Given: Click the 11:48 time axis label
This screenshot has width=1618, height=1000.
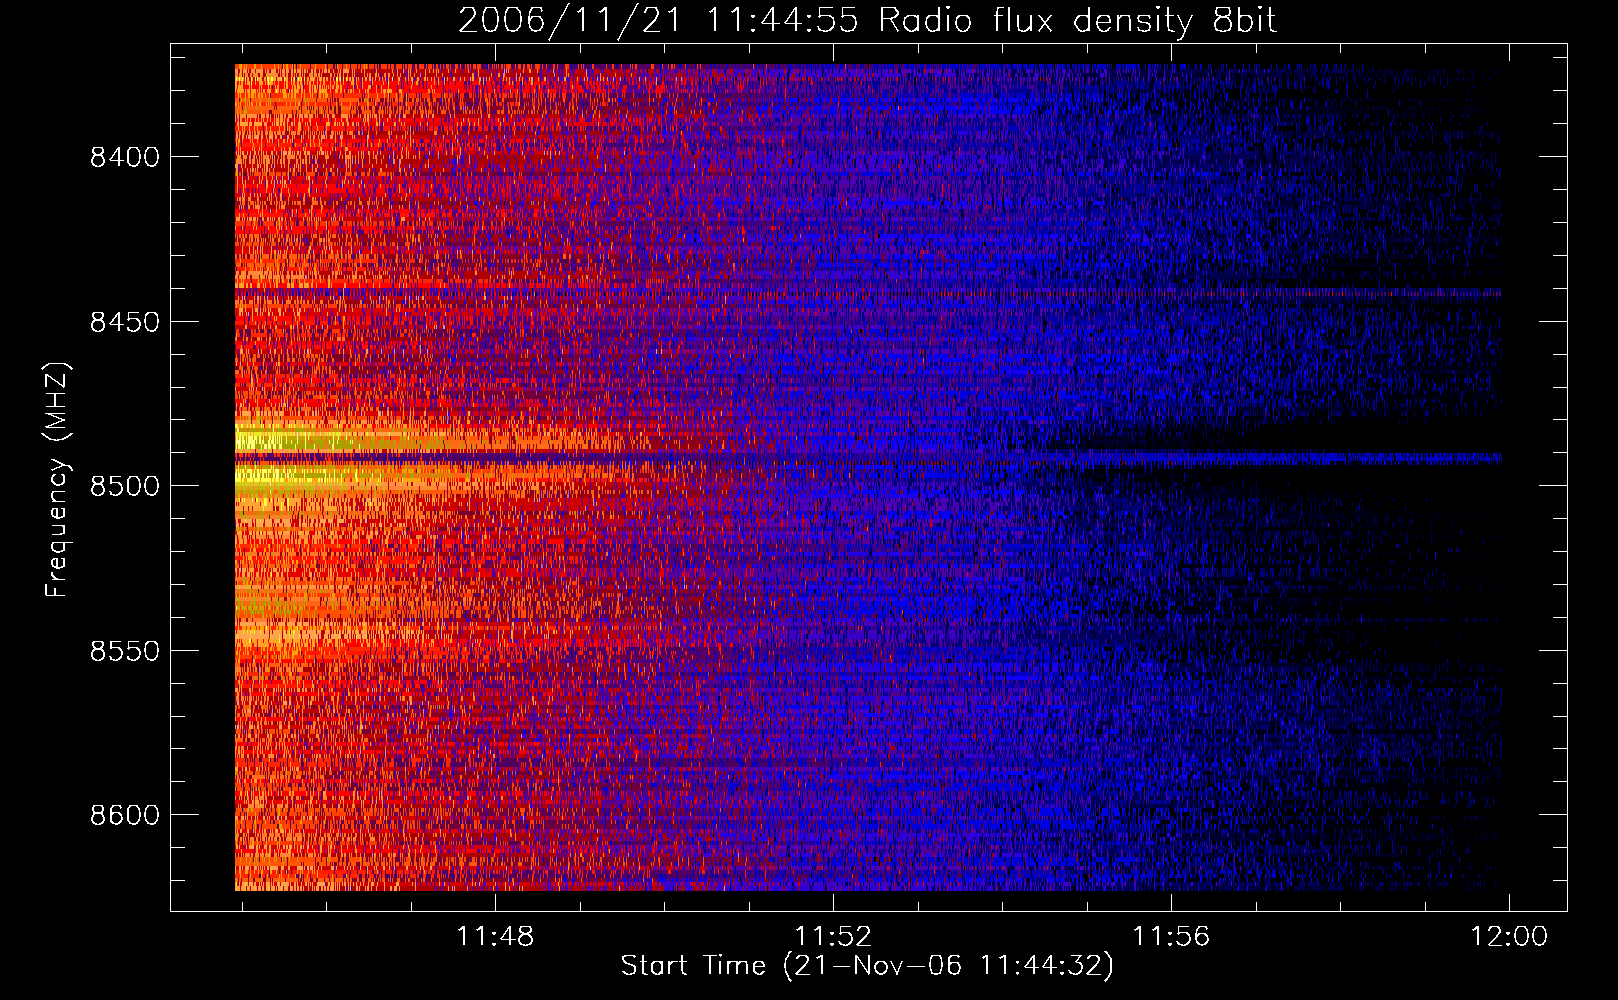Looking at the screenshot, I should click(x=495, y=936).
